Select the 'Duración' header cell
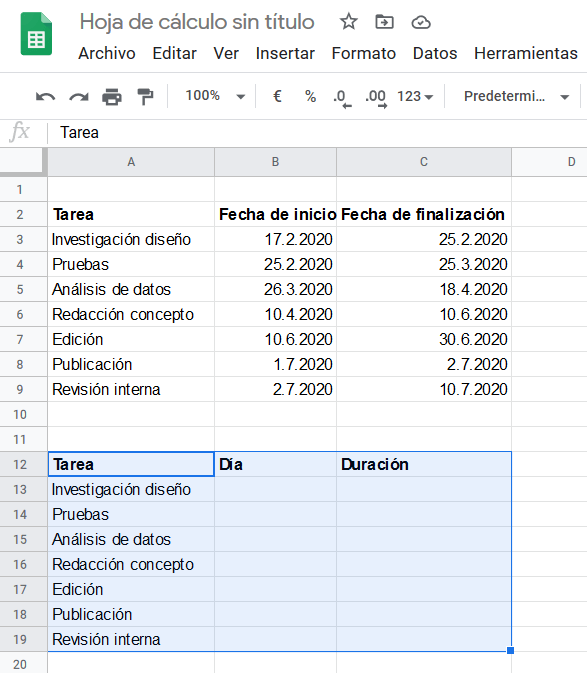Screen dimensions: 587x673 (x=424, y=464)
